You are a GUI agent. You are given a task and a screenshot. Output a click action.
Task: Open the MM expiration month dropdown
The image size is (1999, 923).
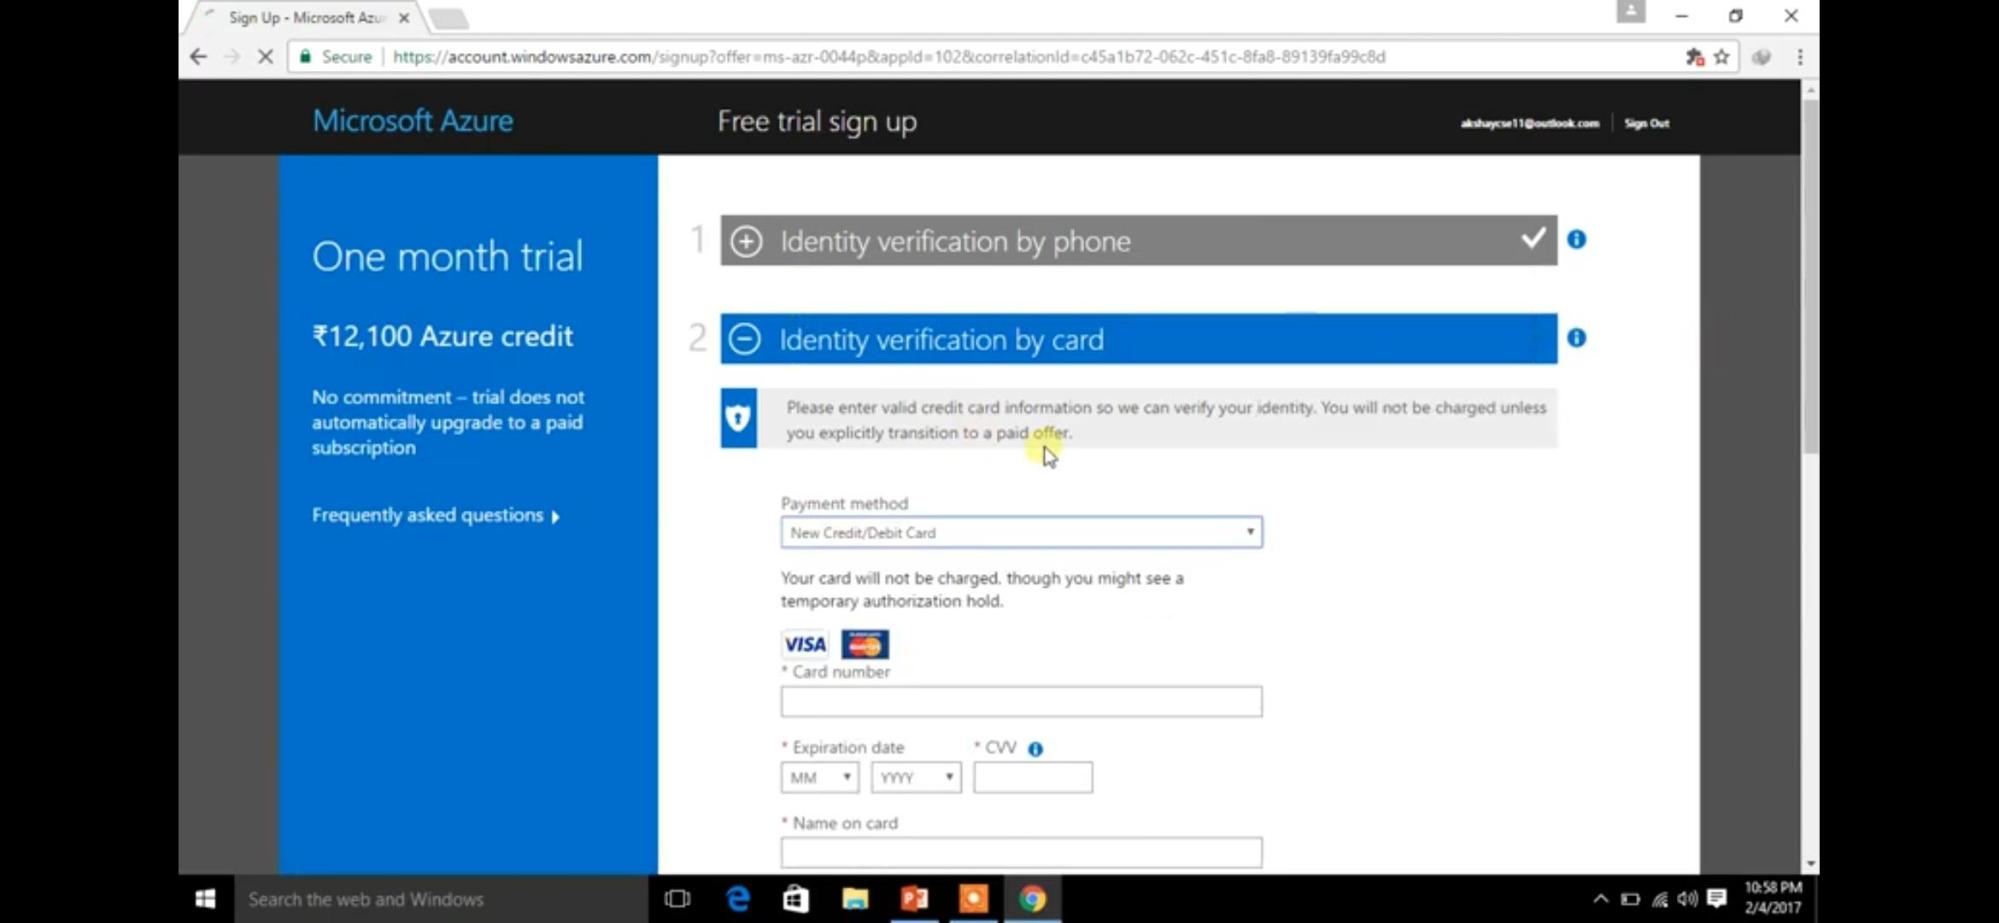click(x=819, y=777)
